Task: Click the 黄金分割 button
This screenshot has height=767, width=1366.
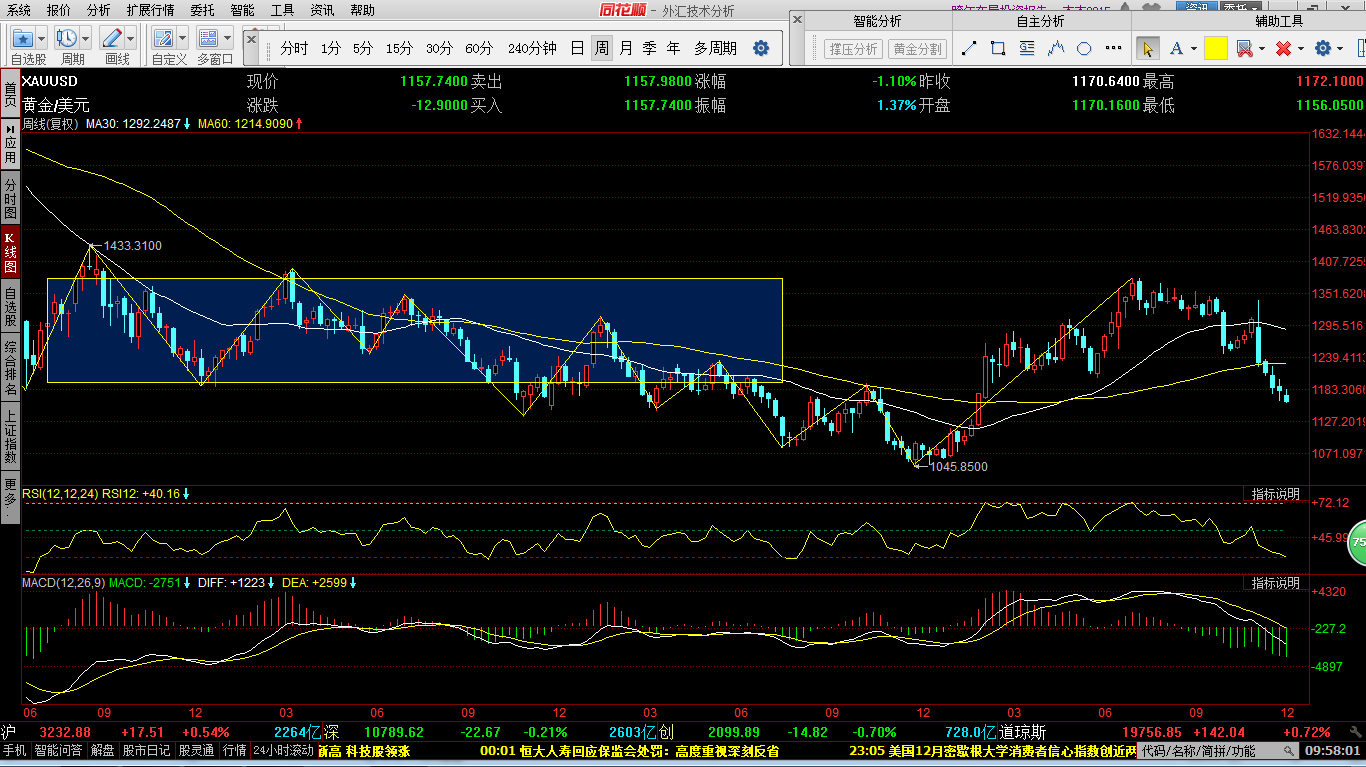Action: (x=917, y=48)
